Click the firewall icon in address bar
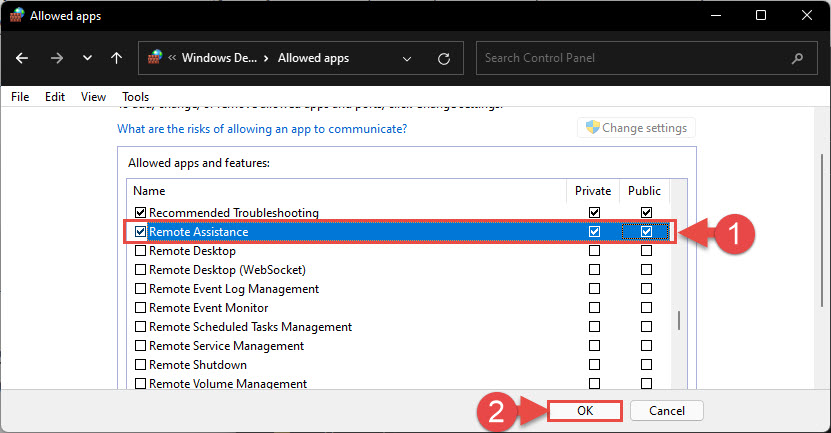831x433 pixels. pos(155,59)
